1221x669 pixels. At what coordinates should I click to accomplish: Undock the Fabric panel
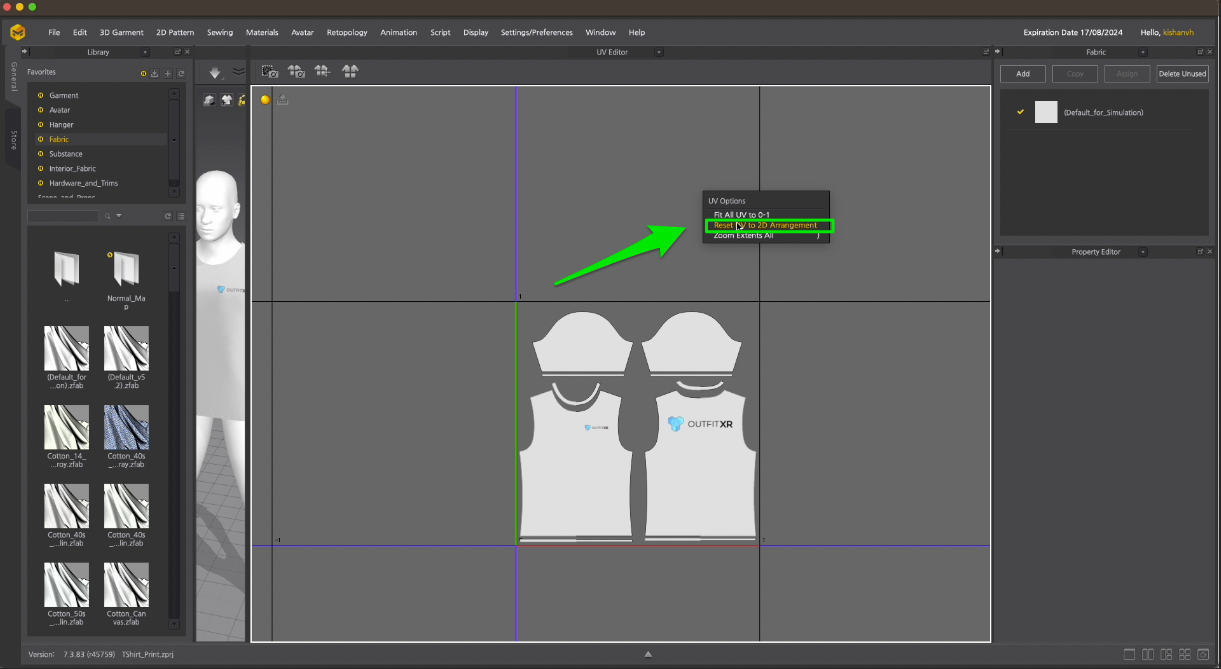(x=1200, y=52)
